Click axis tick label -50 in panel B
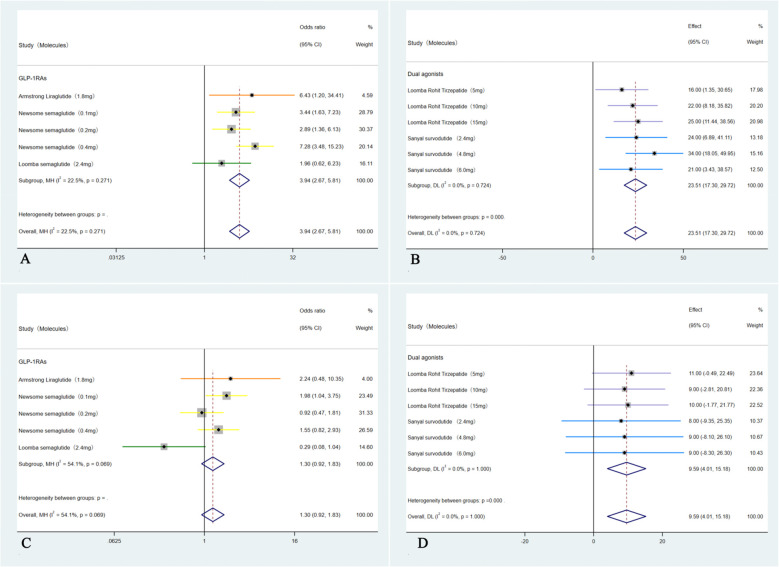 [x=502, y=258]
